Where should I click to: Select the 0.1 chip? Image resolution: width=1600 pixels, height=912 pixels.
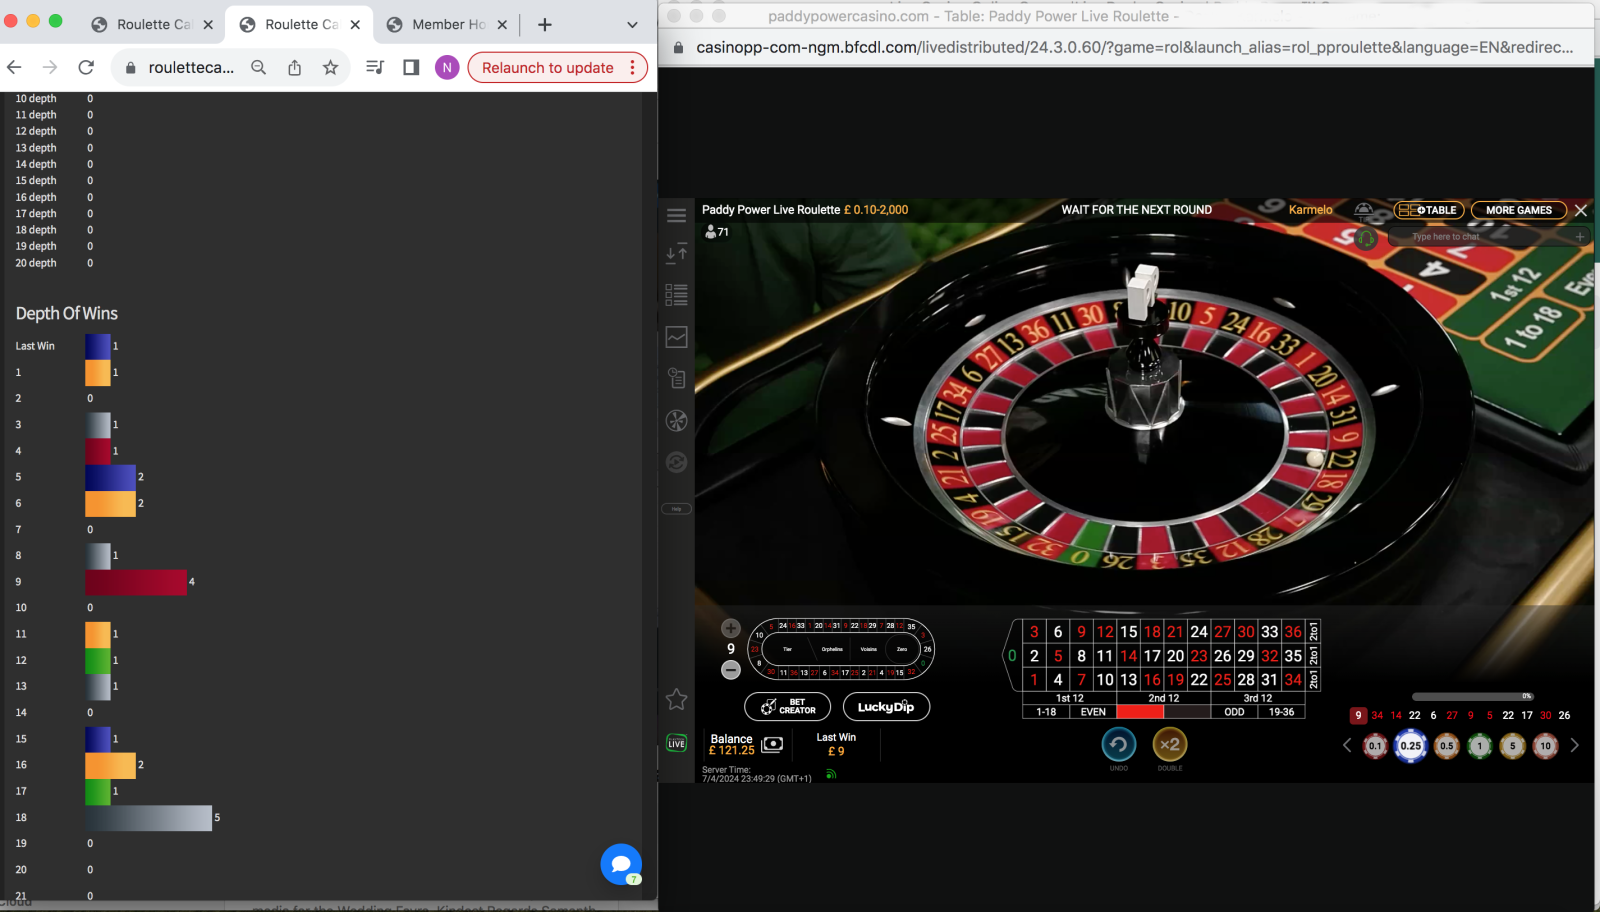click(1375, 746)
